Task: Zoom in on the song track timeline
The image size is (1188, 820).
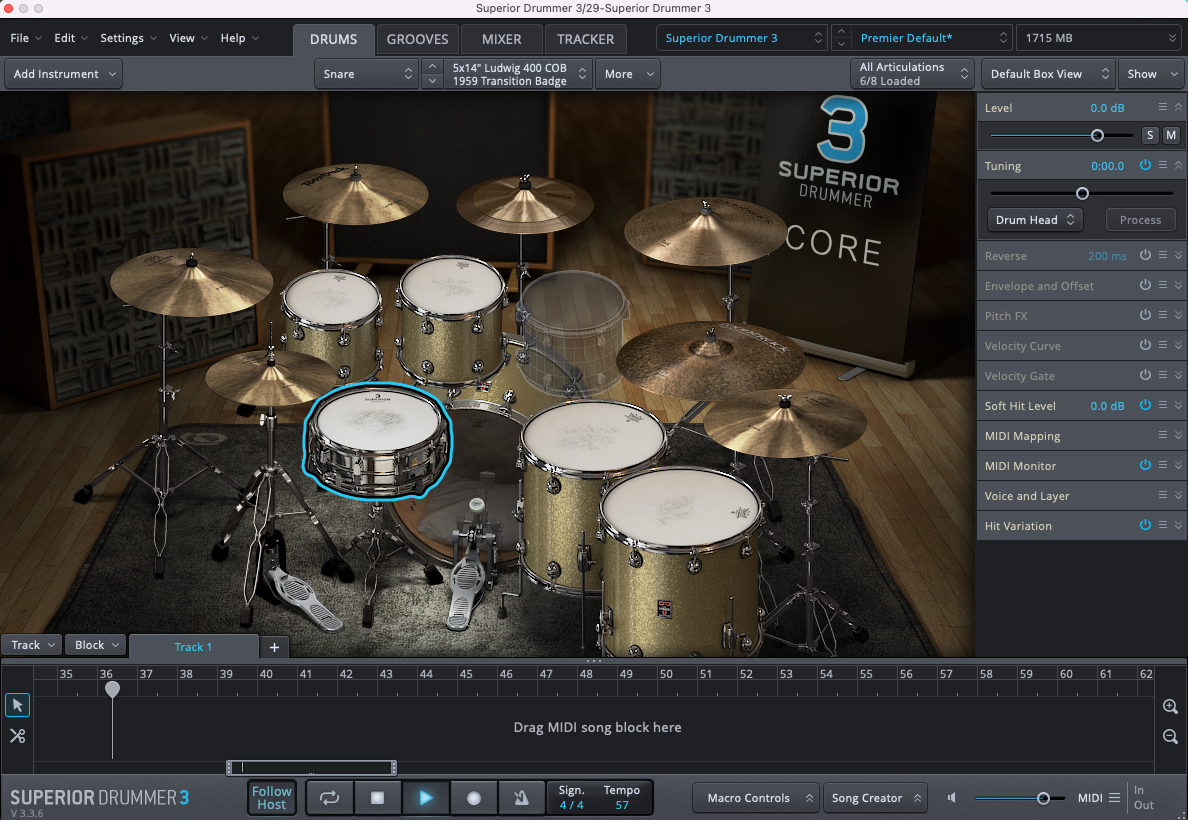Action: tap(1170, 706)
